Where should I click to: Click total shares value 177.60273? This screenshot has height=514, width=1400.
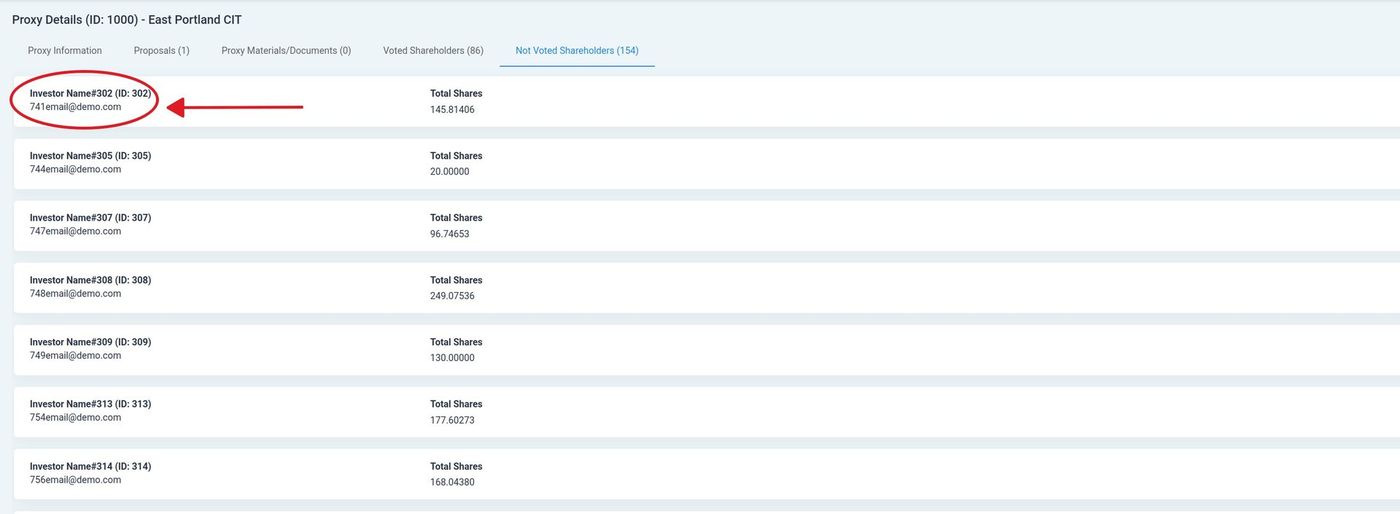click(452, 420)
